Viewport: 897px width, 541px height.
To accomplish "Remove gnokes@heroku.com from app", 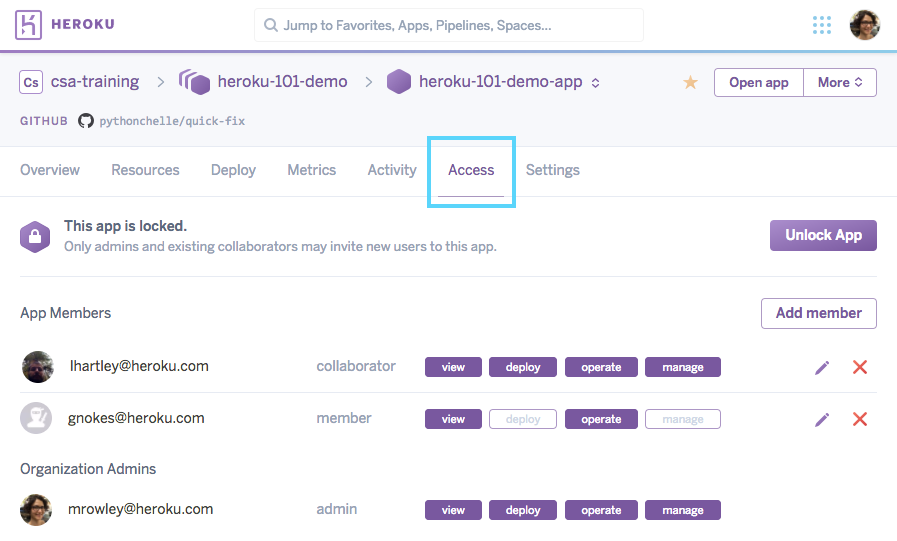I will (859, 419).
